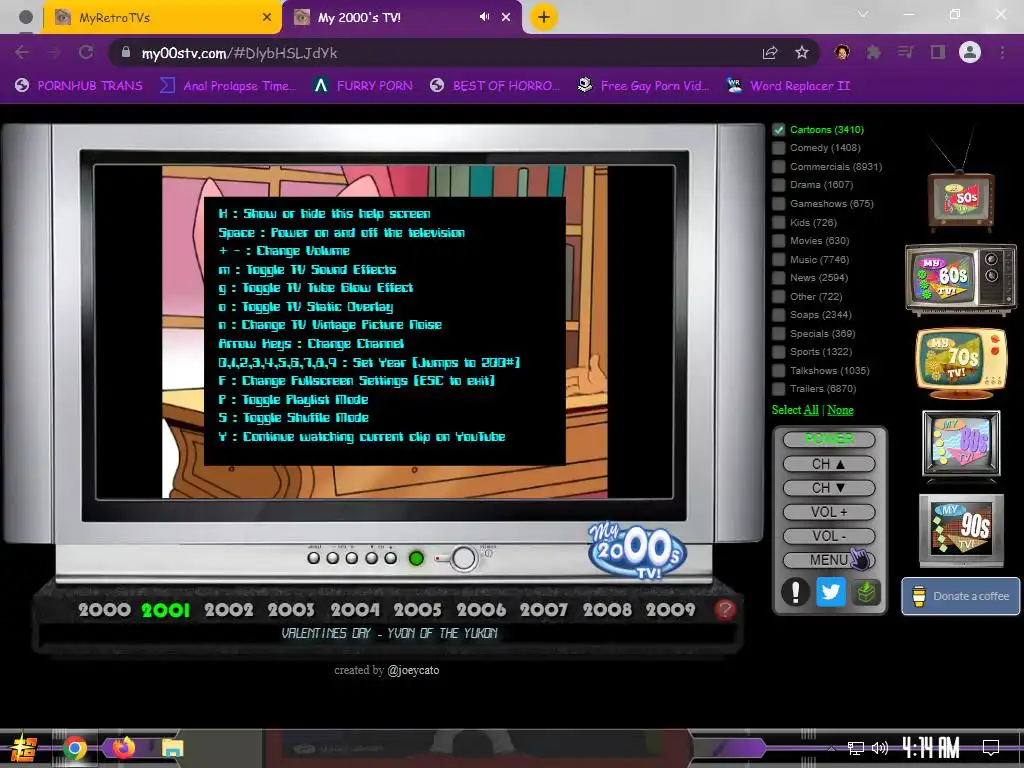Click the share page icon in address bar
The image size is (1024, 768).
(770, 53)
